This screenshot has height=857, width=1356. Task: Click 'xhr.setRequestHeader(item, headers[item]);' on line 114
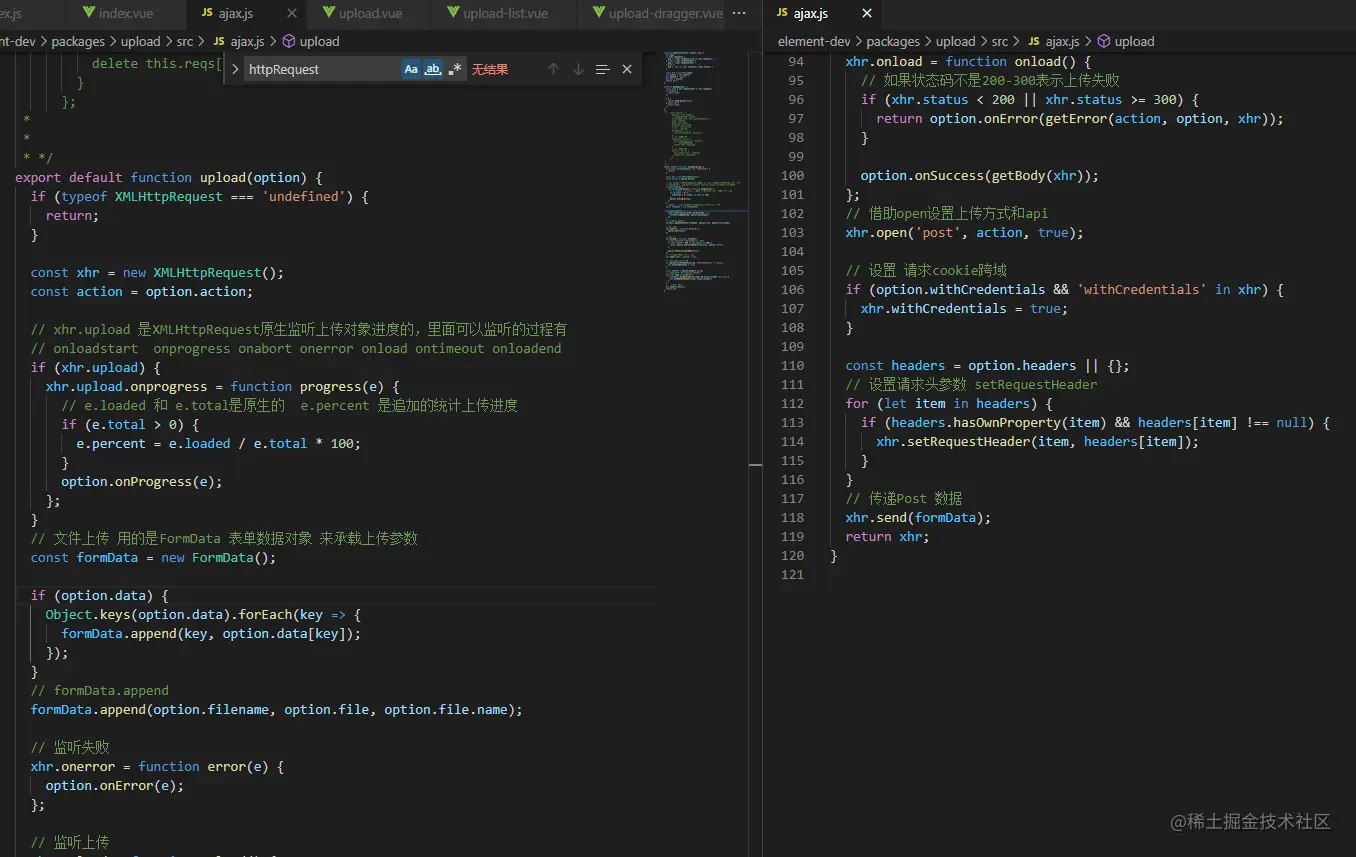(1037, 441)
